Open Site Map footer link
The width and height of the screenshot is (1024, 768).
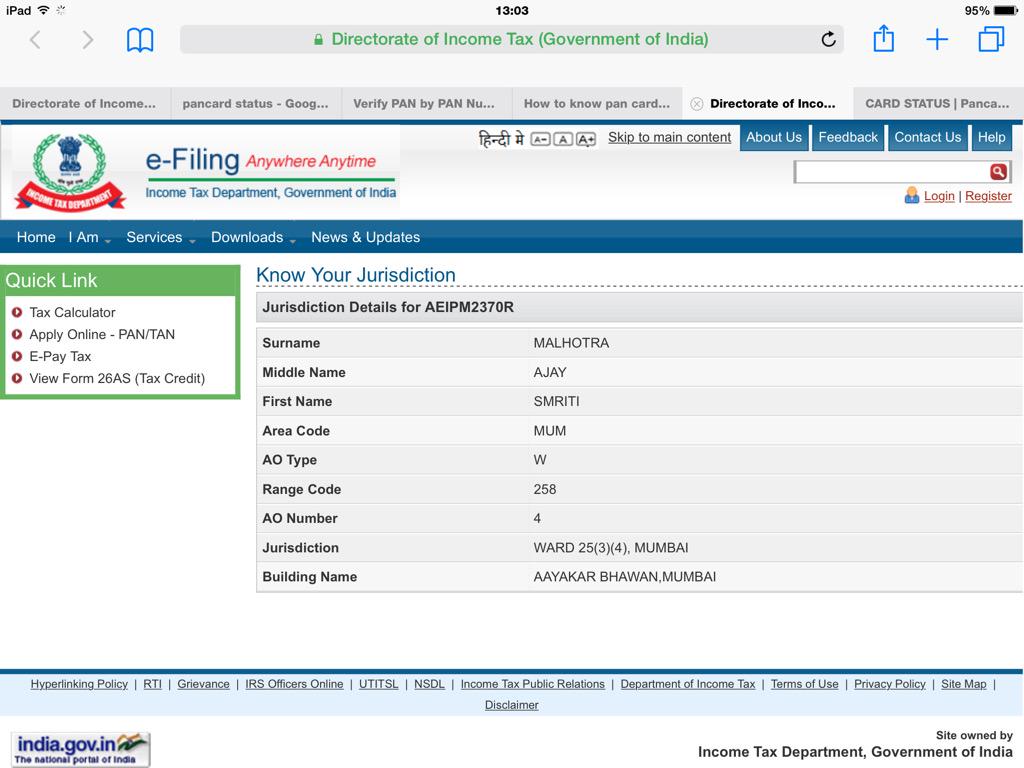pos(963,684)
